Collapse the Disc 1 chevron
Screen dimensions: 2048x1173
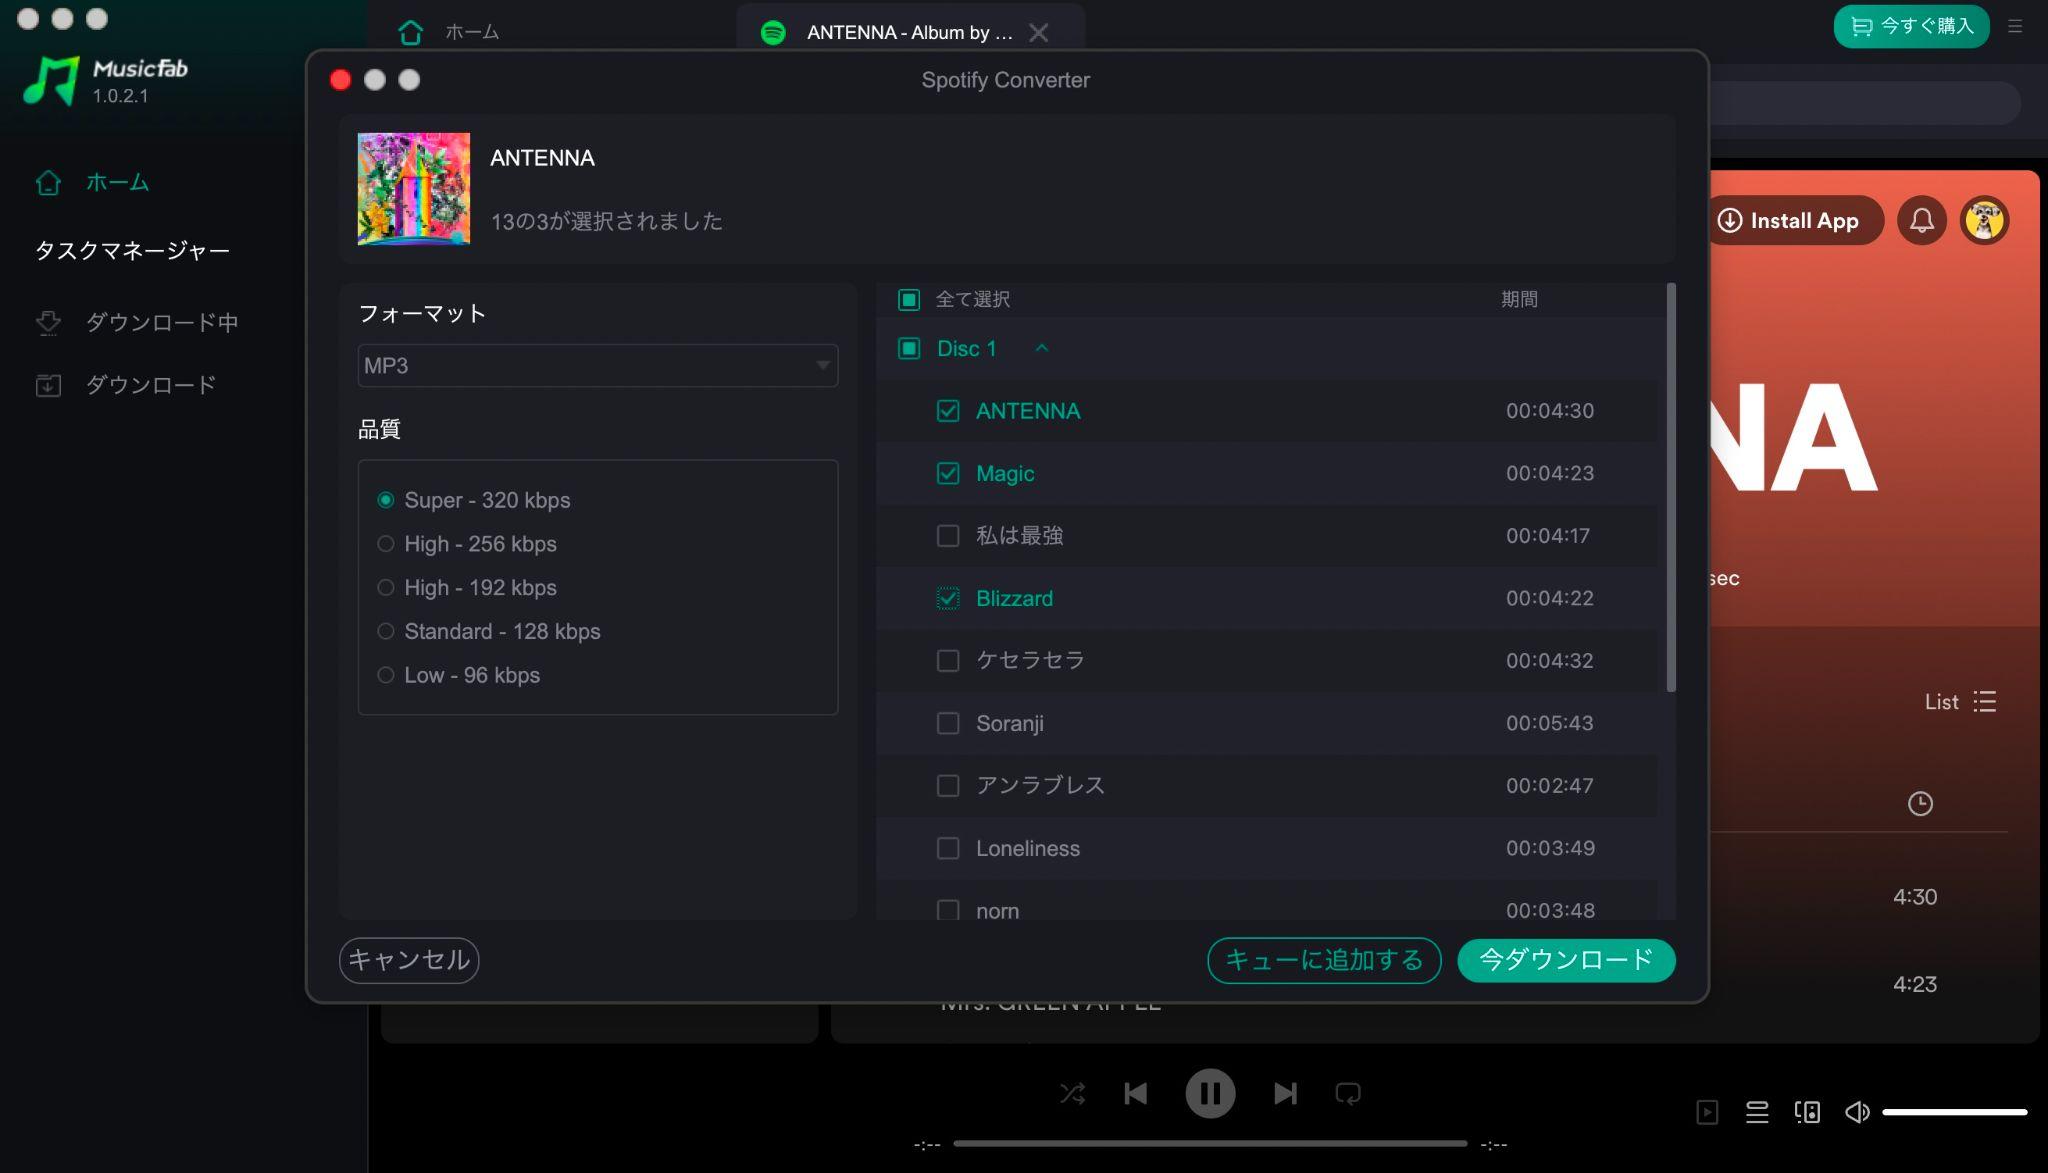point(1042,348)
